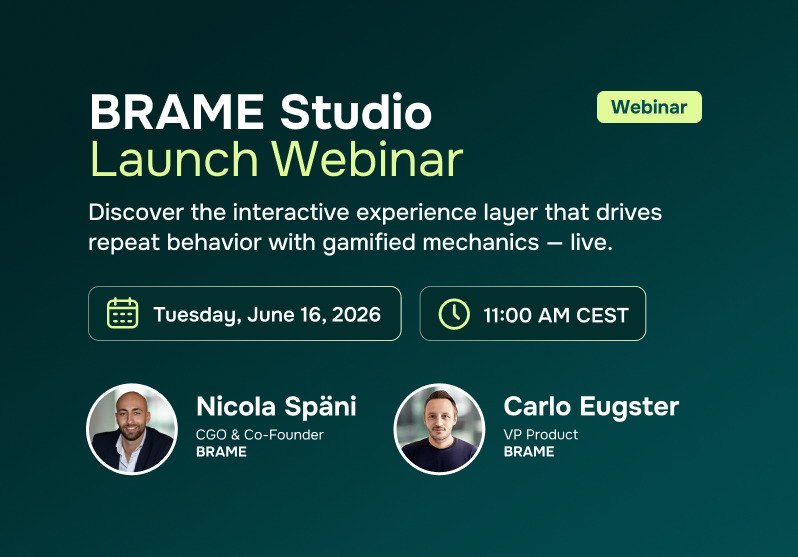
Task: Open Nicola Späni's profile photo
Action: 132,429
